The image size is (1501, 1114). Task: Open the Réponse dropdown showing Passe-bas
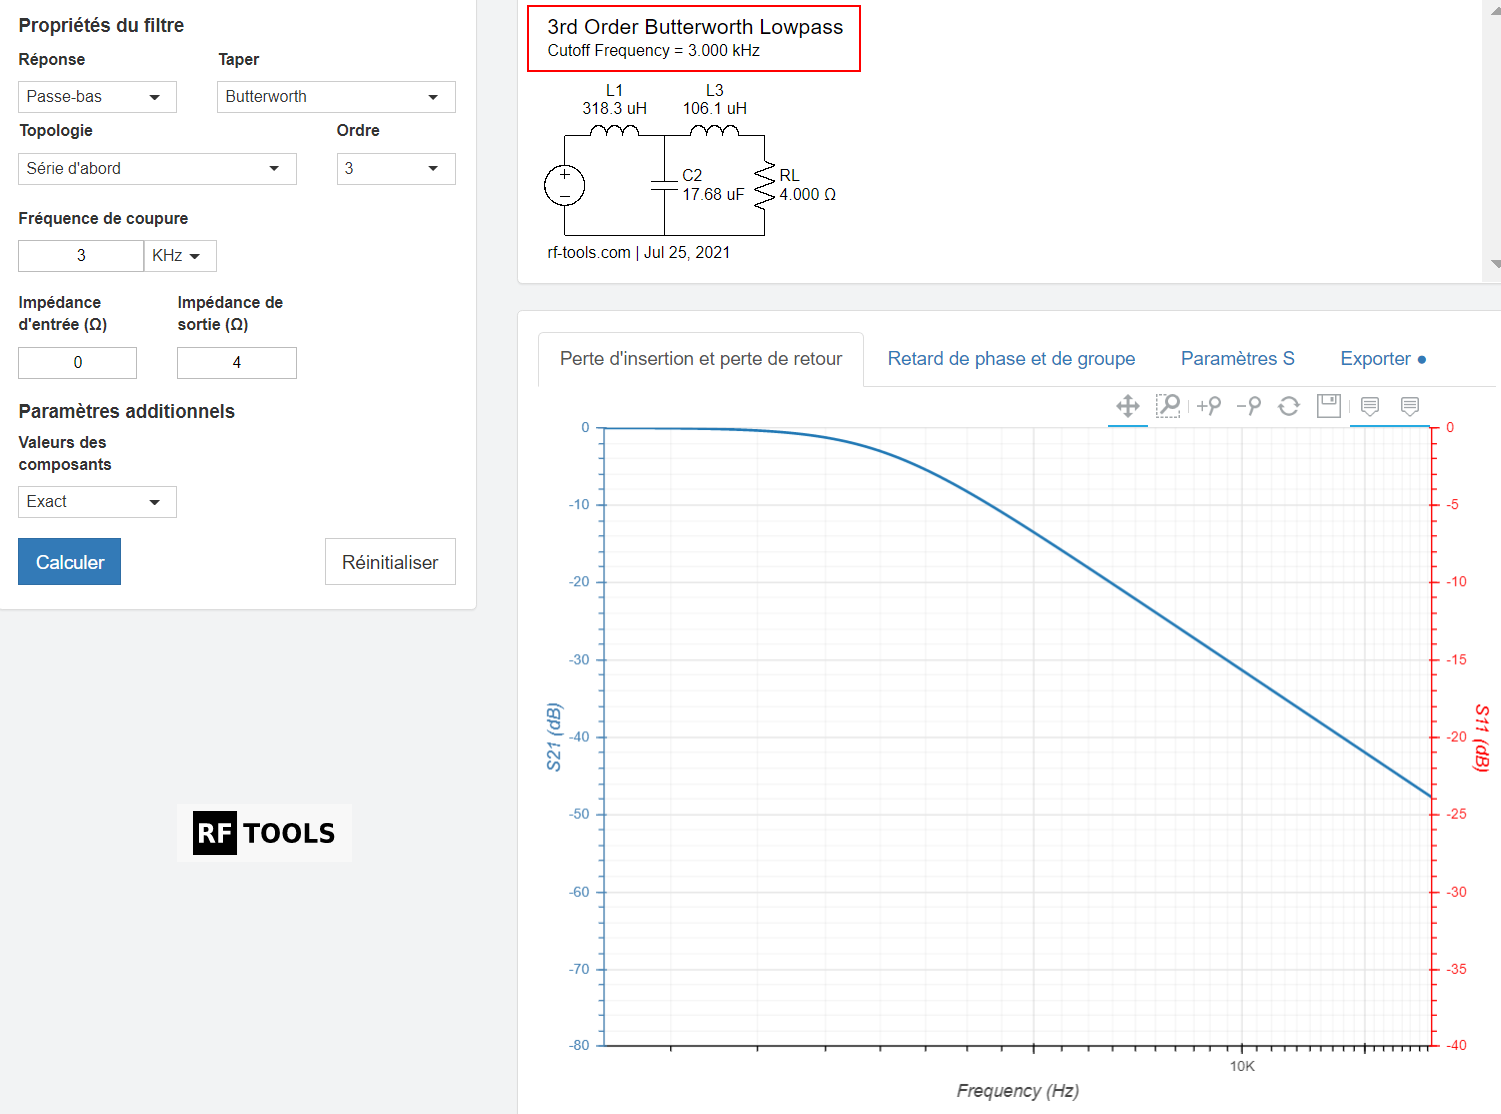[97, 97]
